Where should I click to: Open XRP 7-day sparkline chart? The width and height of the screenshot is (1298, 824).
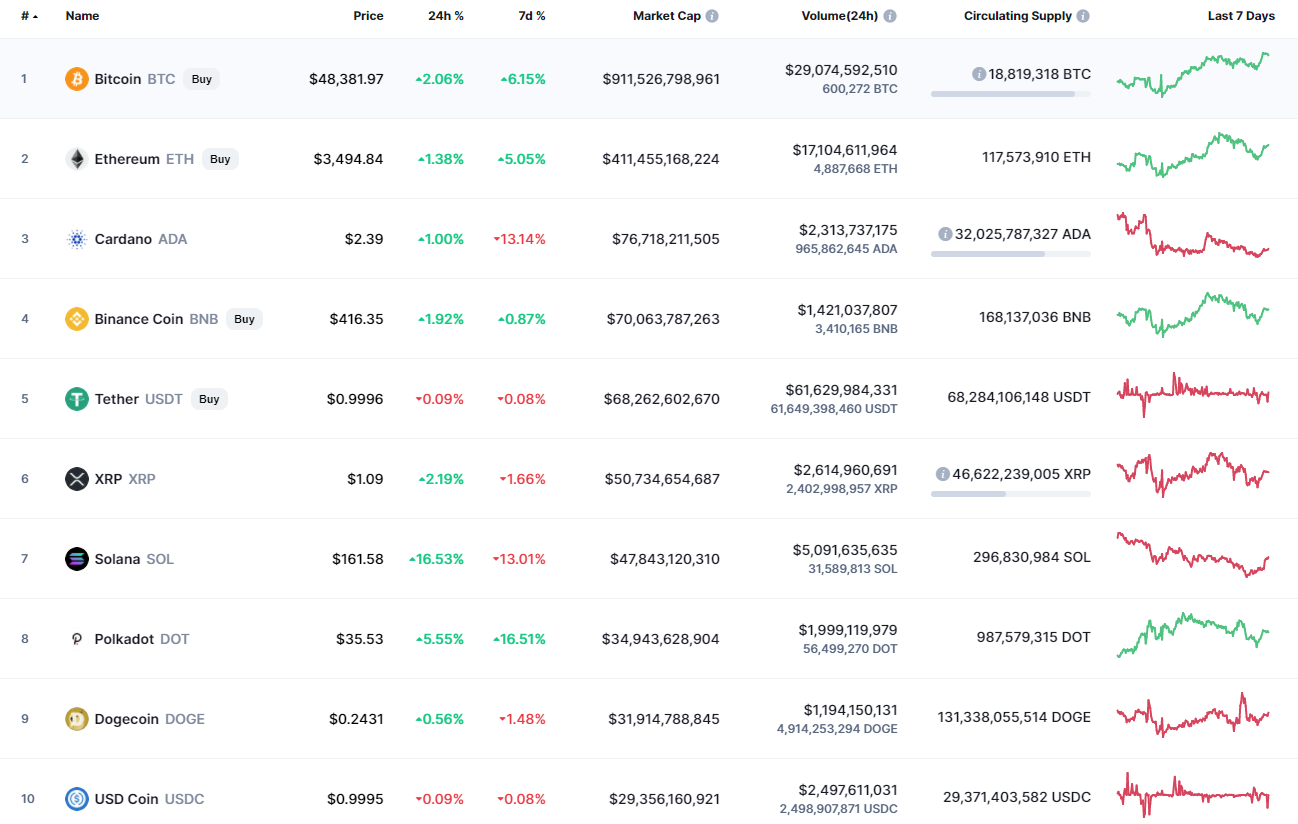[x=1193, y=475]
